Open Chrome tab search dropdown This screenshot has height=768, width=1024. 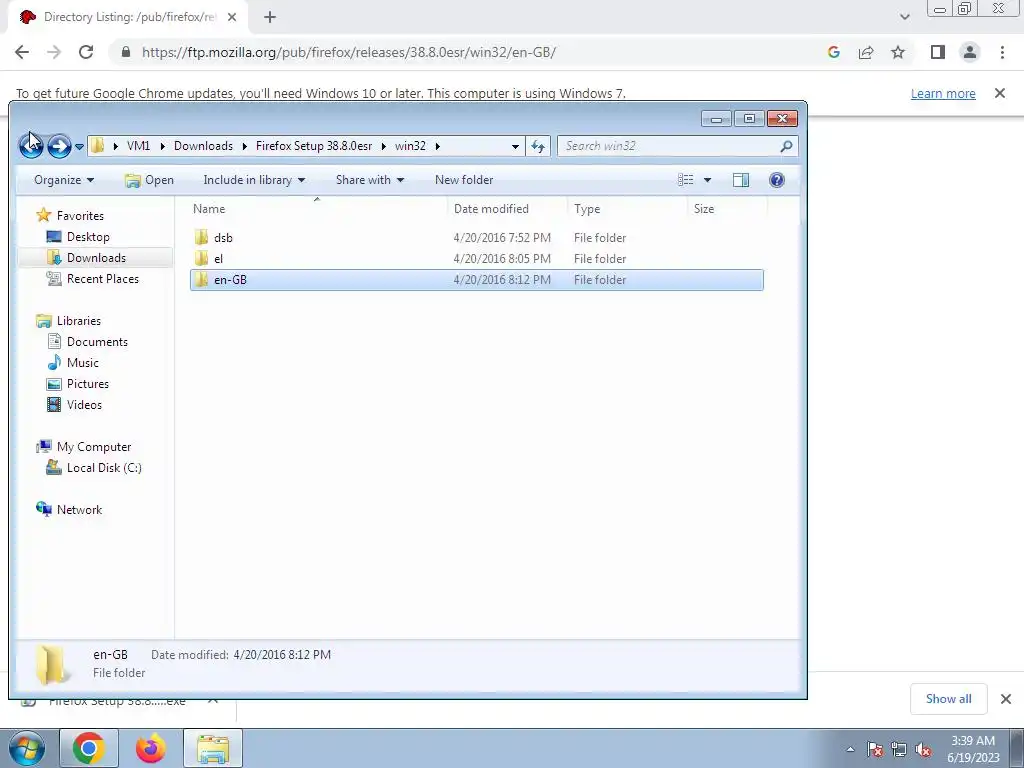click(904, 17)
